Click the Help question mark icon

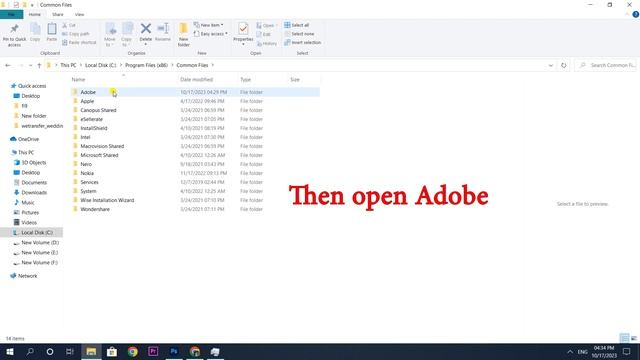(x=636, y=14)
